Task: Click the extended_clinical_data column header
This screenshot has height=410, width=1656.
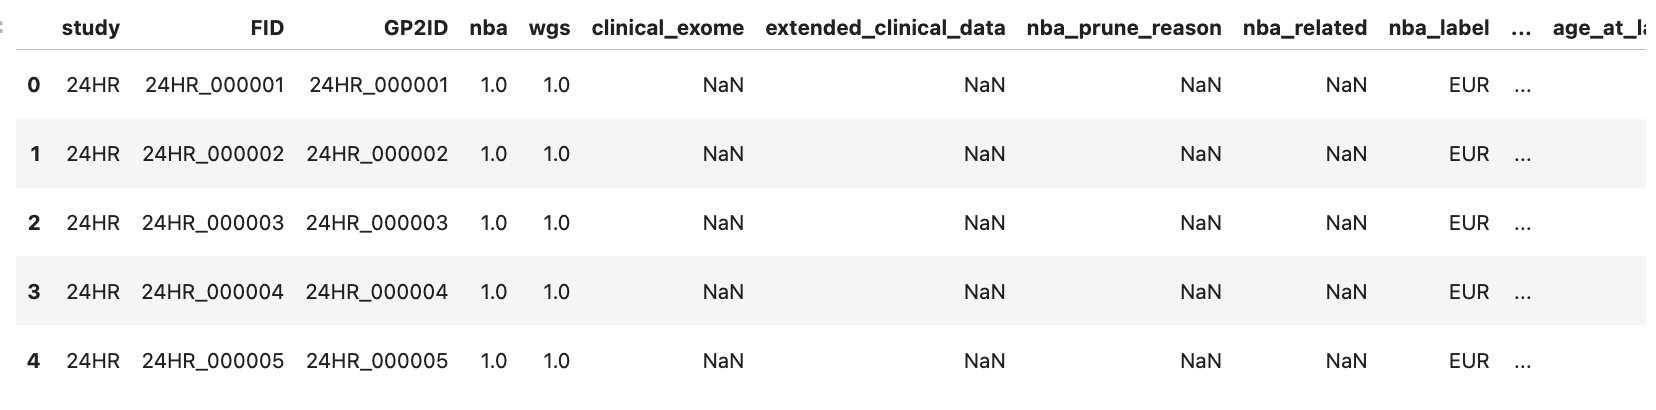Action: 885,28
